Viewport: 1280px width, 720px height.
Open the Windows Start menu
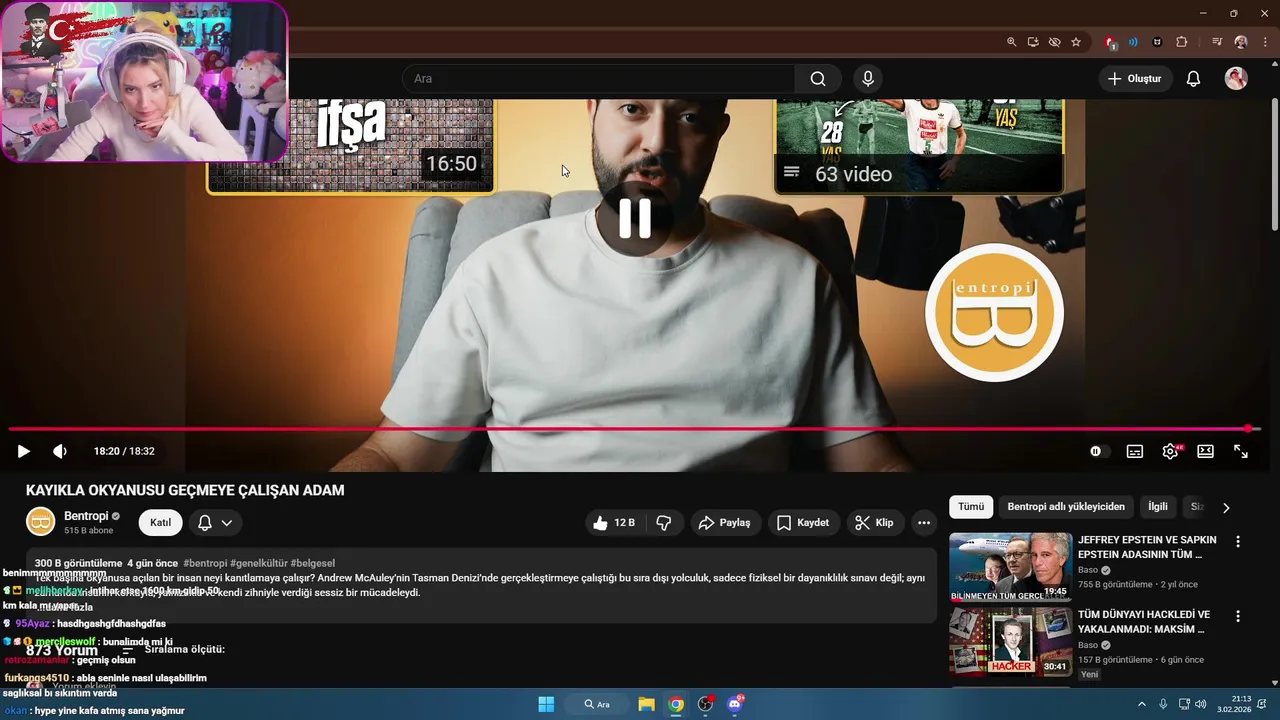[546, 704]
